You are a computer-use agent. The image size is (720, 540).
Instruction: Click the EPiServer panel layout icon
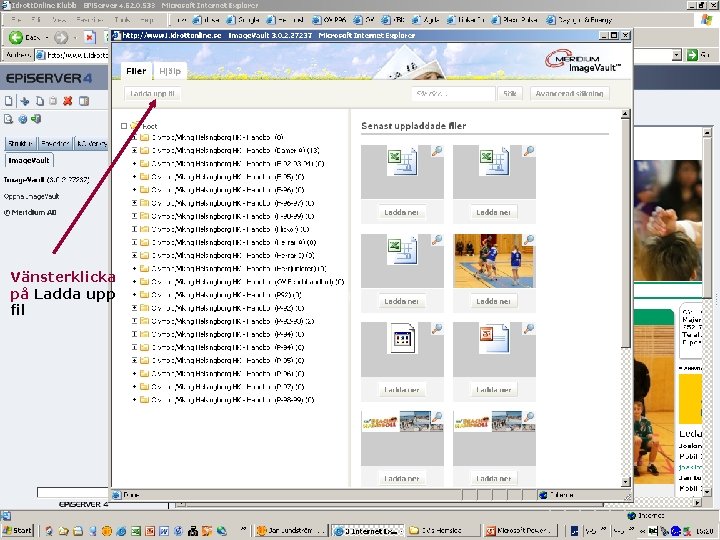[x=84, y=101]
